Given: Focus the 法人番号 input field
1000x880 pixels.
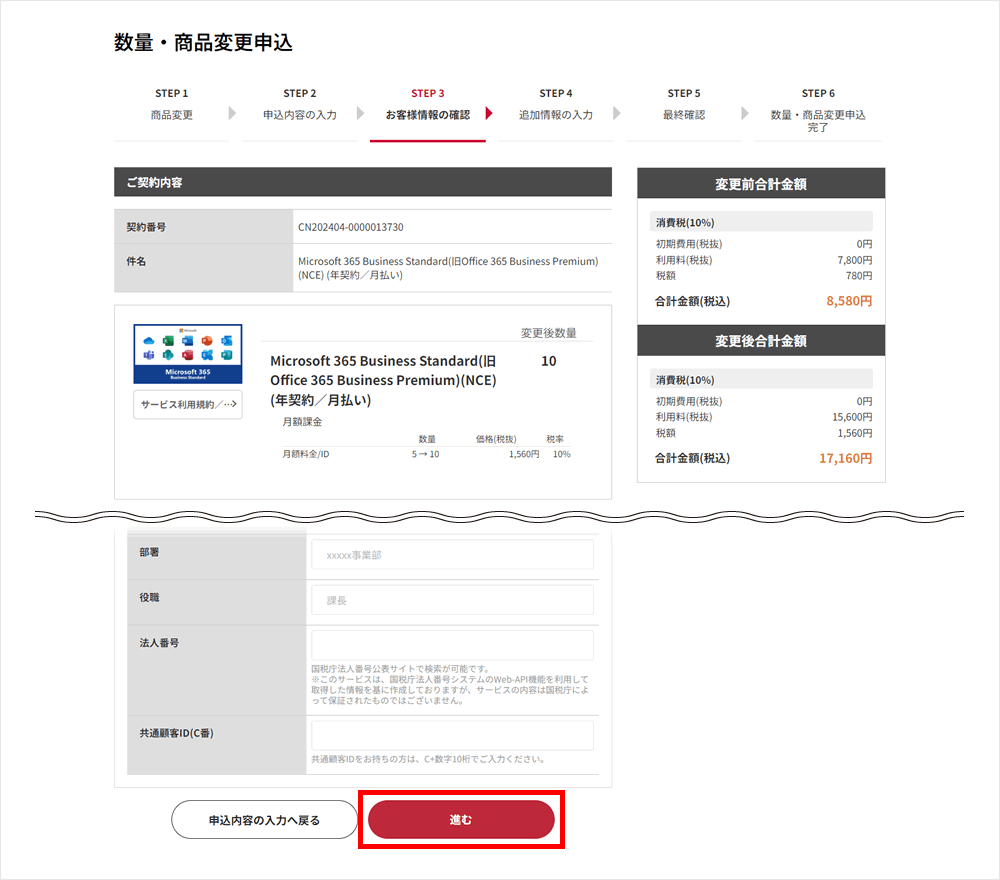Looking at the screenshot, I should 452,645.
